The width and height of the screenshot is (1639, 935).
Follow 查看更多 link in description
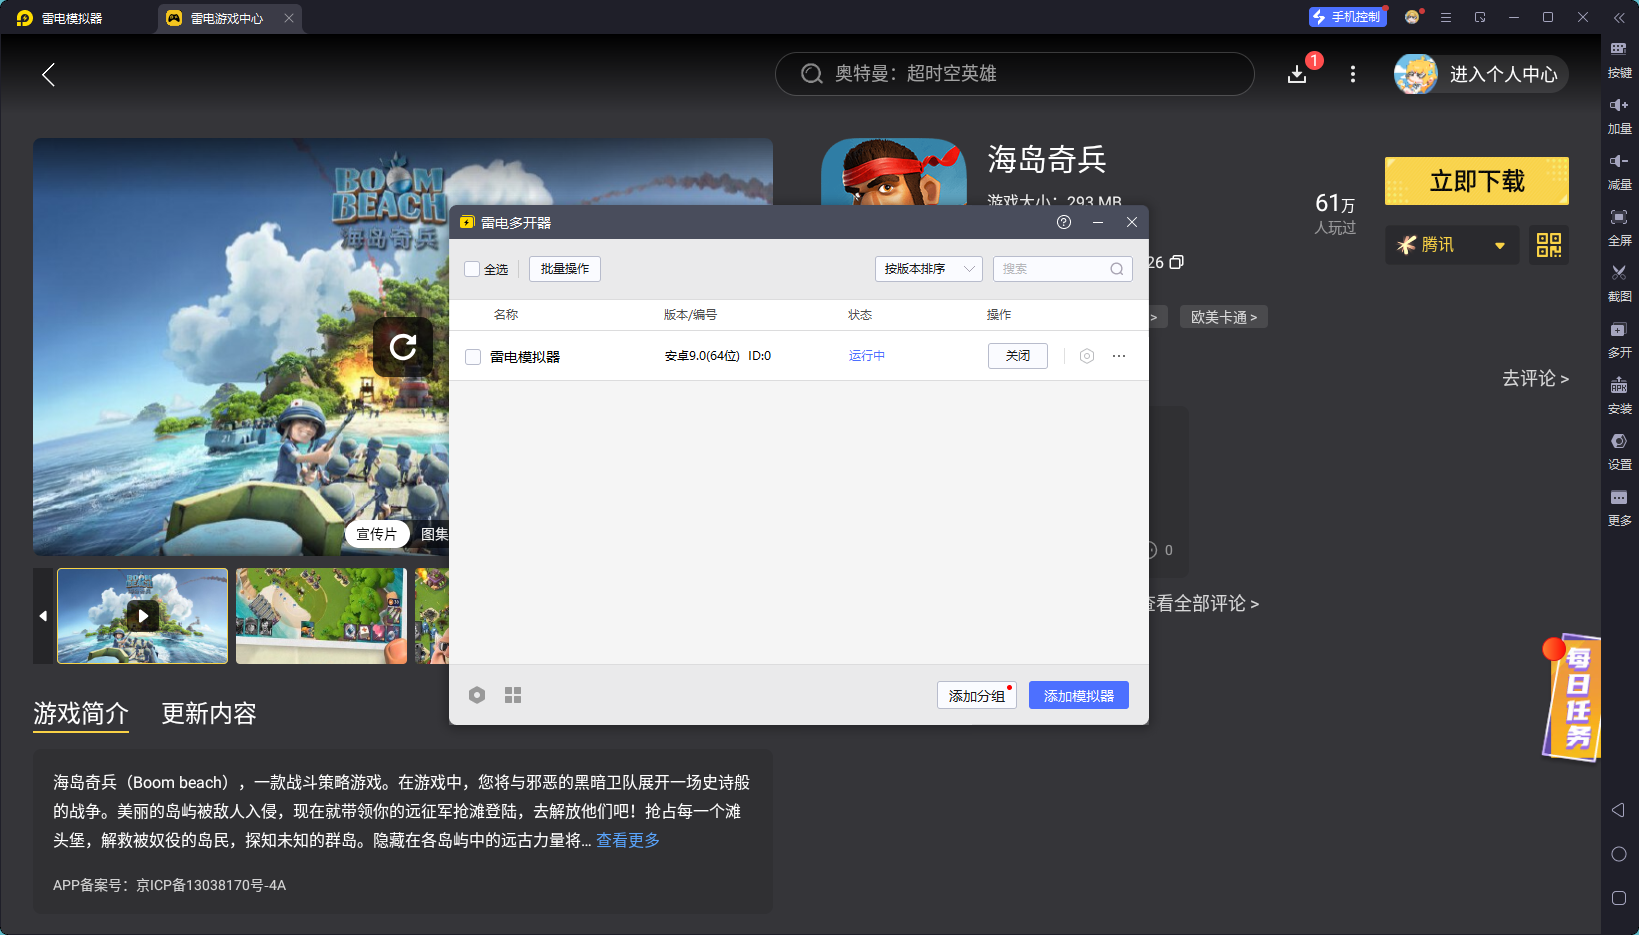628,840
